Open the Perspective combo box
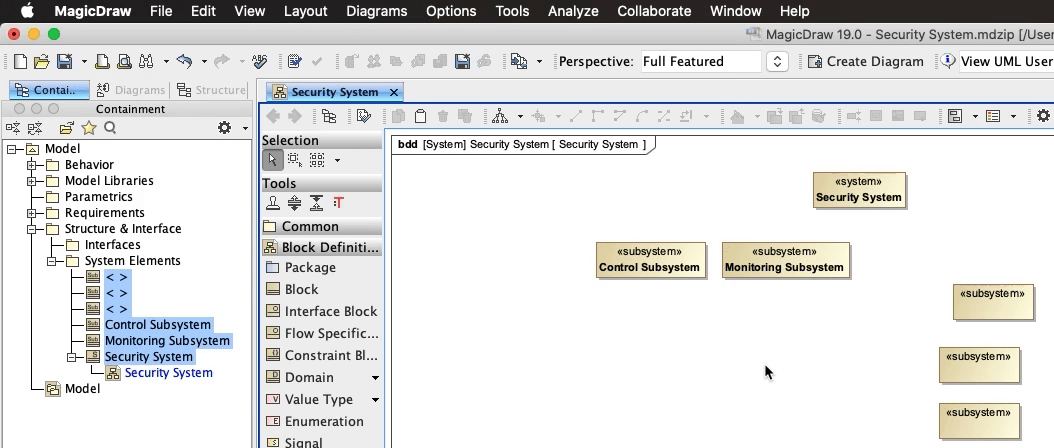 coord(777,62)
